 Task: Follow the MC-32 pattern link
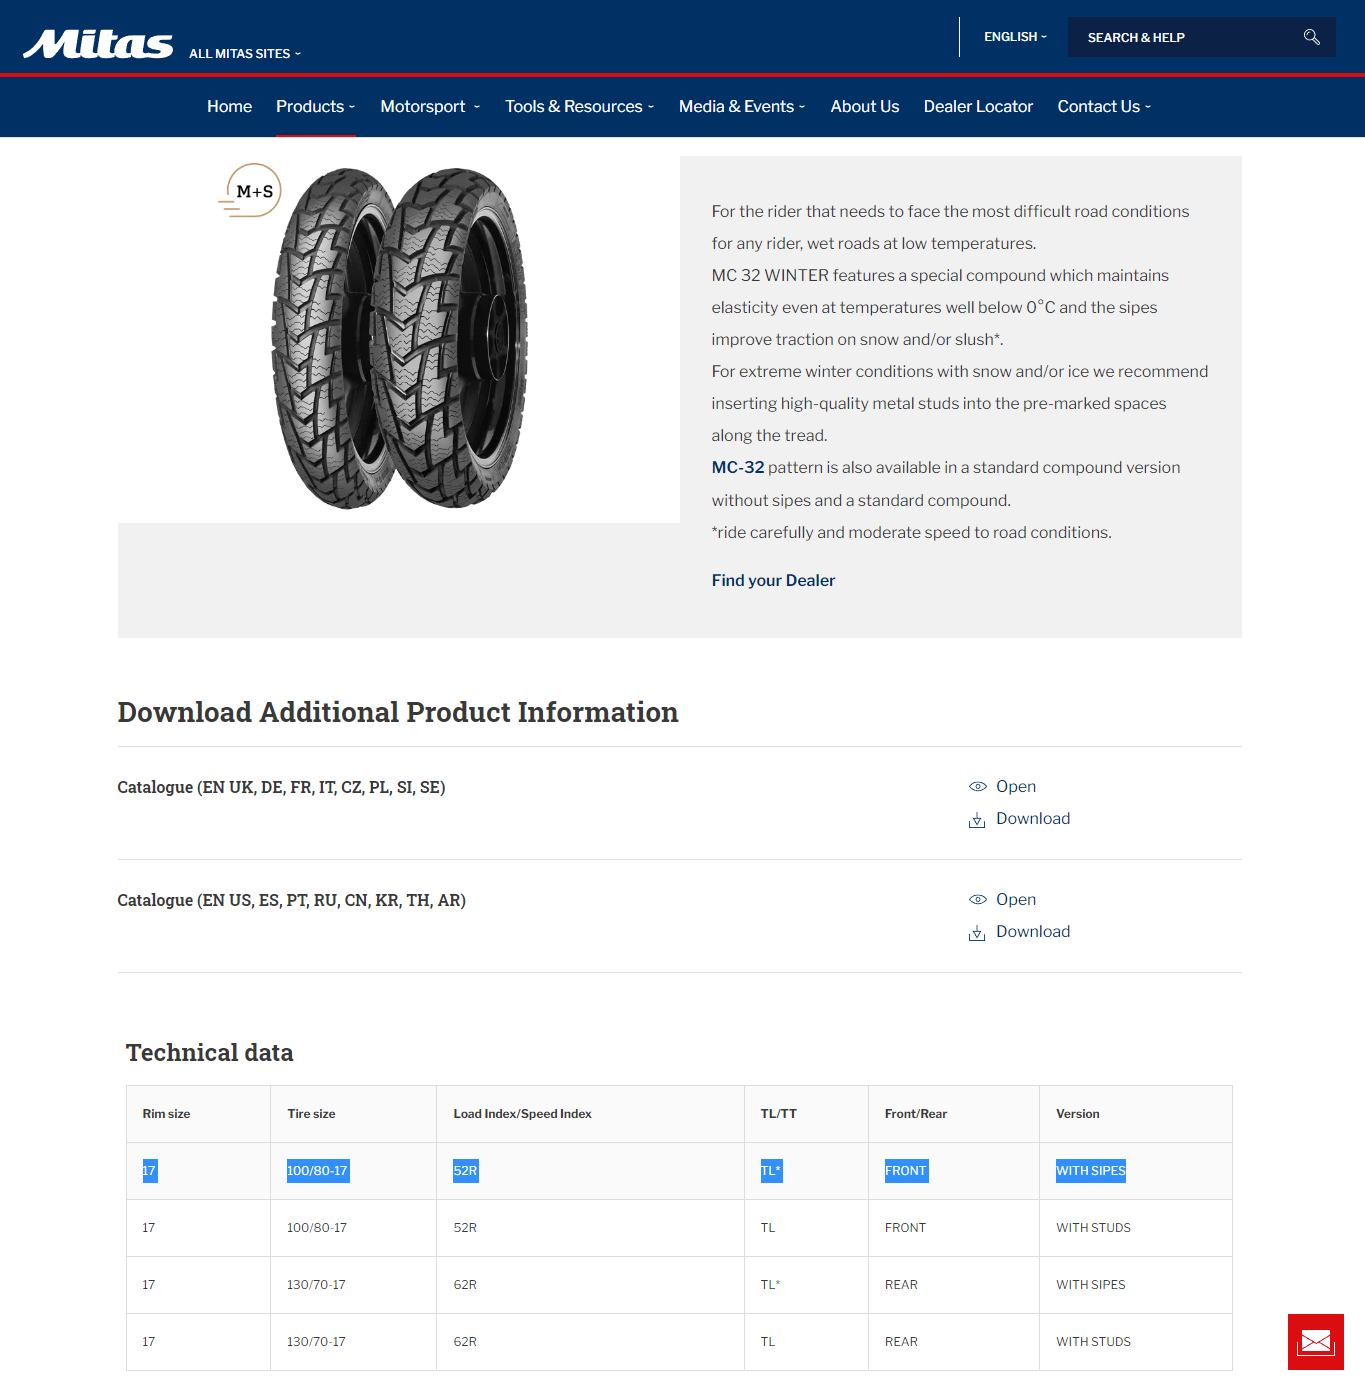pyautogui.click(x=738, y=467)
